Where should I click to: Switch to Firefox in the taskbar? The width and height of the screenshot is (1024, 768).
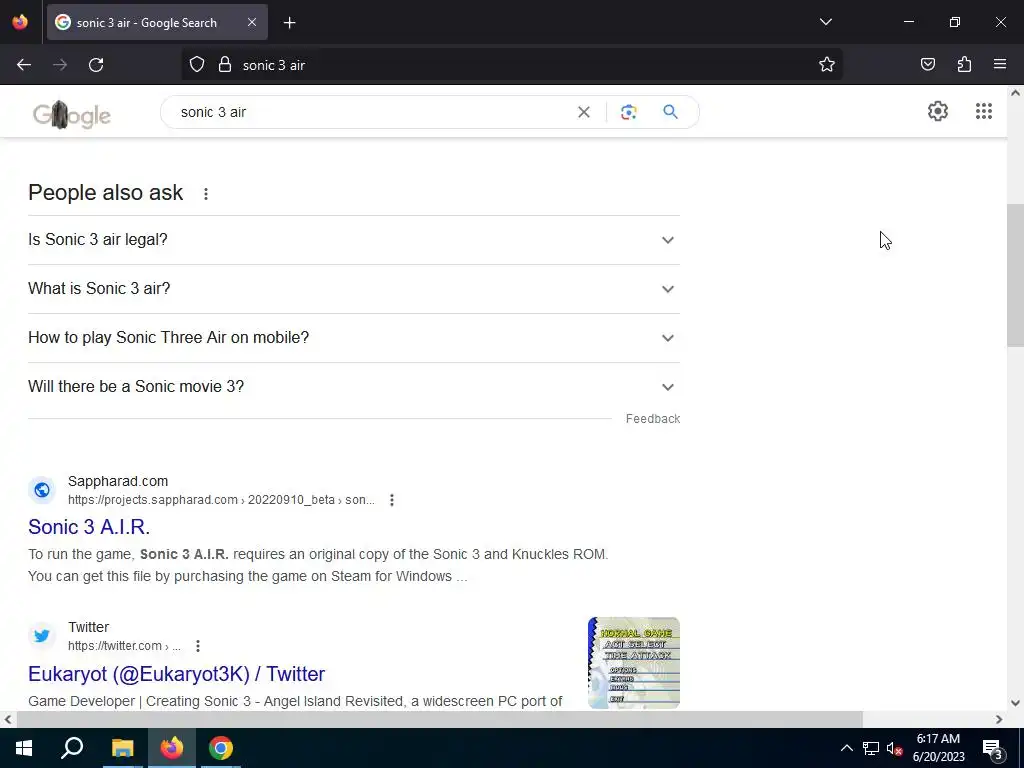click(x=172, y=748)
